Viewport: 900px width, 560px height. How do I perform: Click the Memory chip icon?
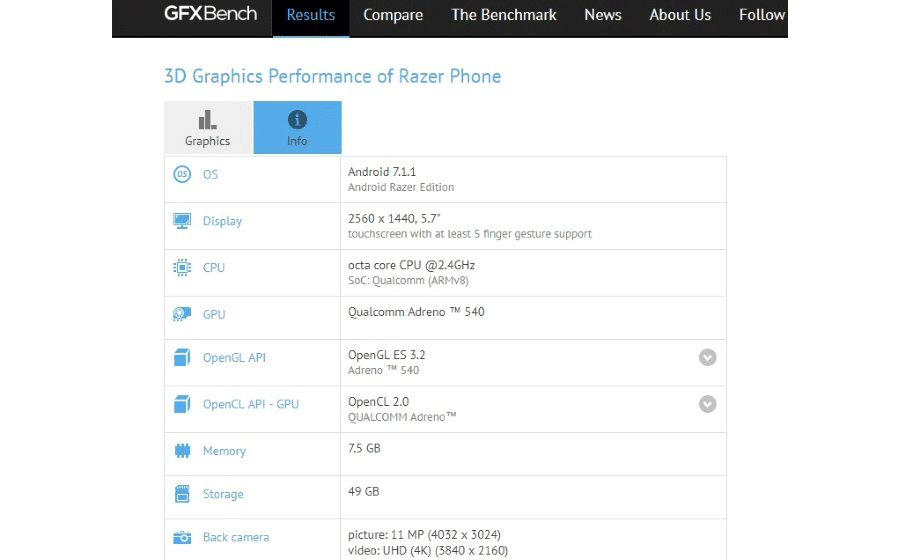click(182, 451)
